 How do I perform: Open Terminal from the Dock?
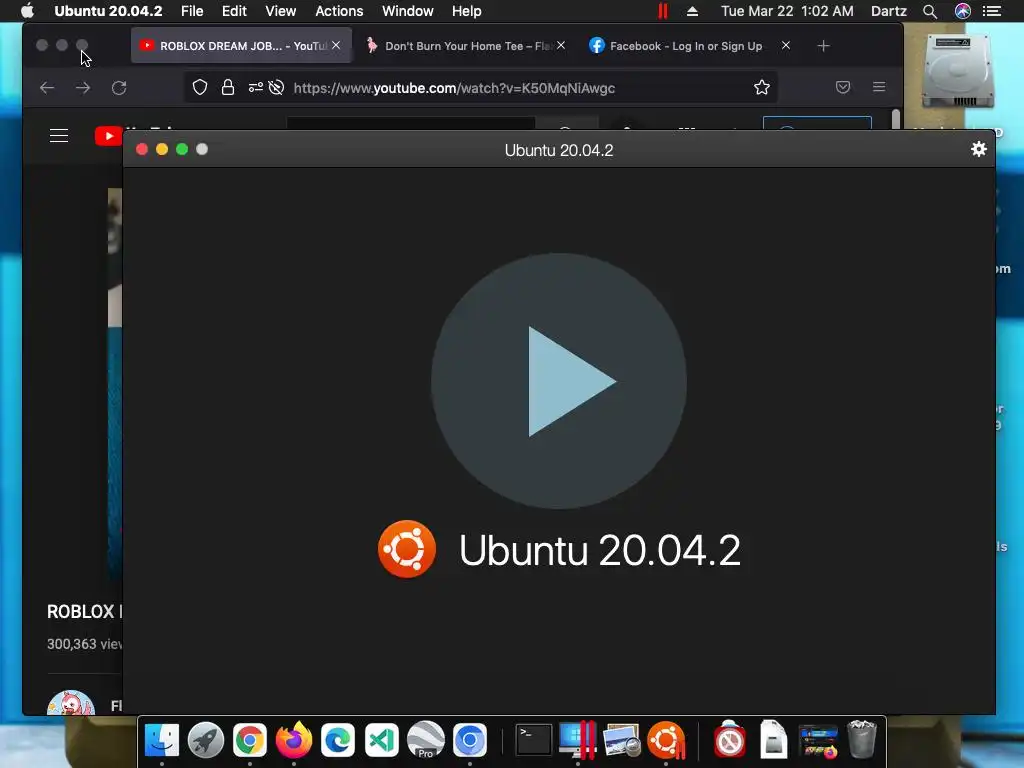point(534,740)
